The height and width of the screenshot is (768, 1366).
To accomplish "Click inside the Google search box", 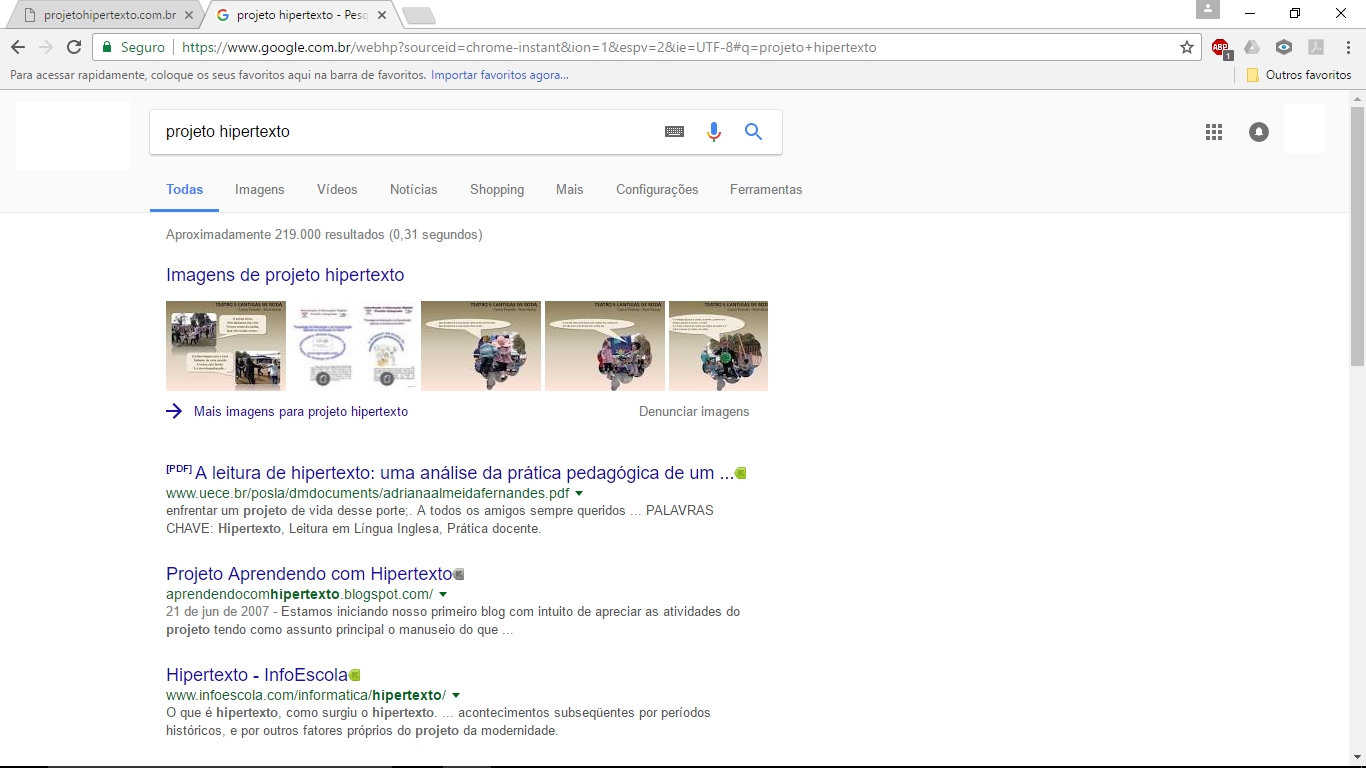I will pyautogui.click(x=400, y=132).
